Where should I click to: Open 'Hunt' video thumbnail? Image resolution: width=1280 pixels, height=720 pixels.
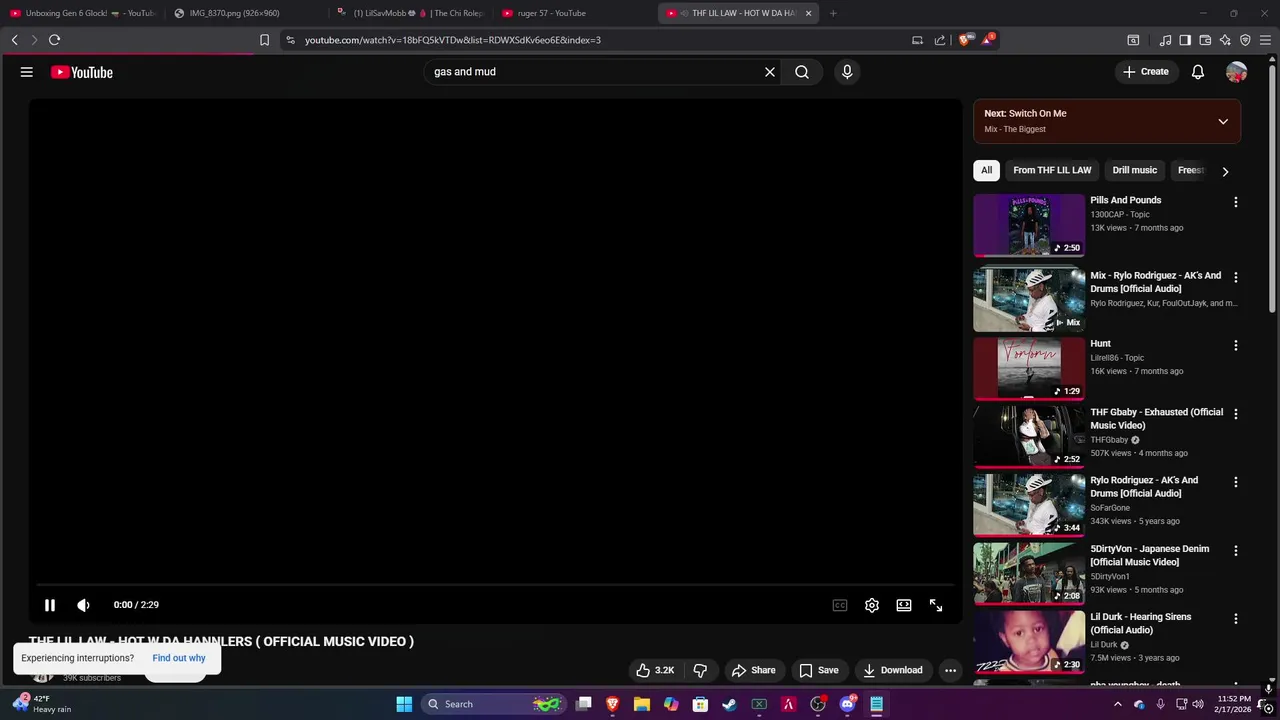(1029, 369)
